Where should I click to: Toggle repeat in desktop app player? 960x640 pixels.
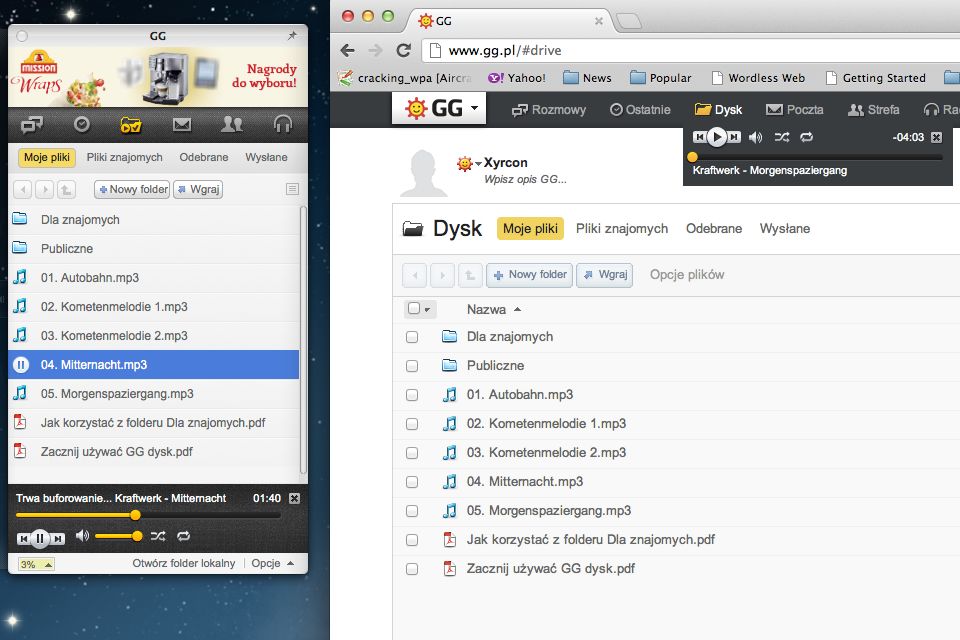point(184,536)
